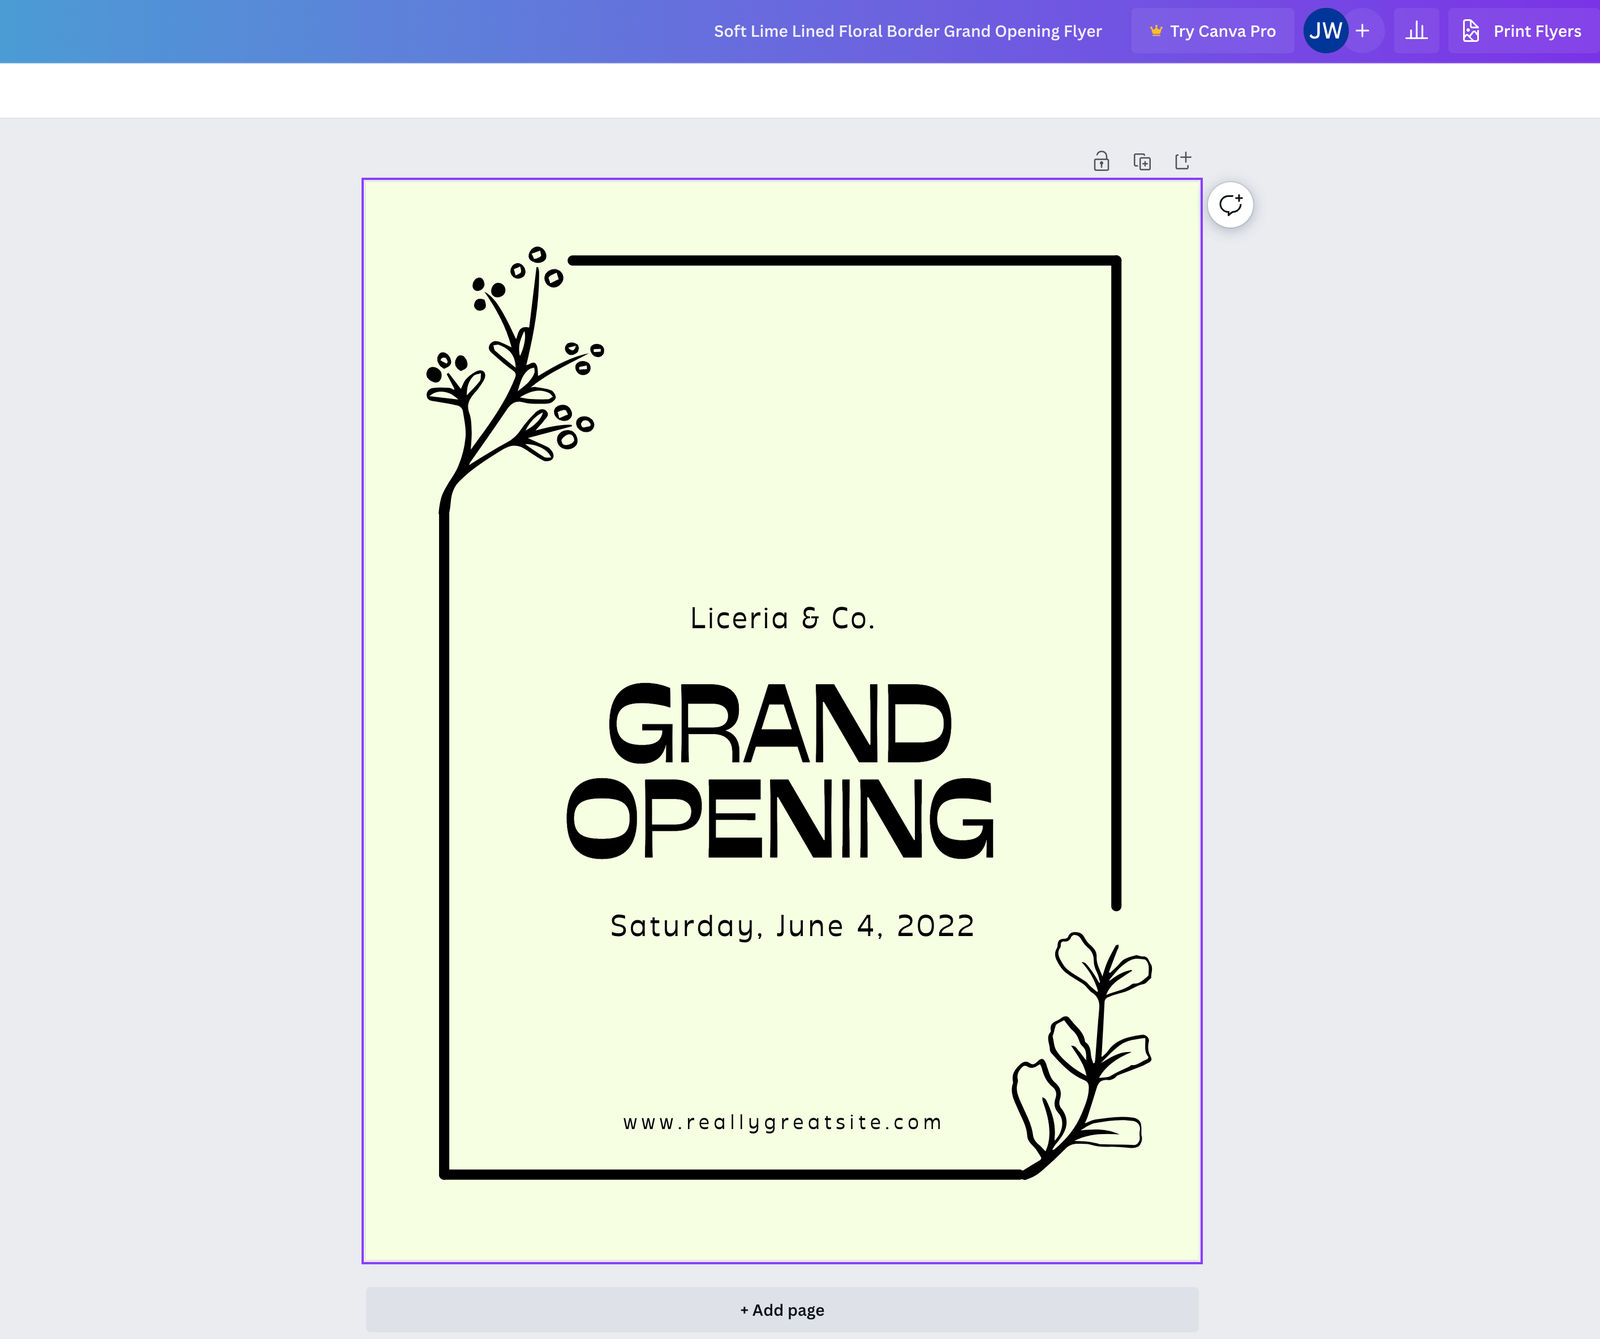Select the Liceria & Co. text

[781, 618]
